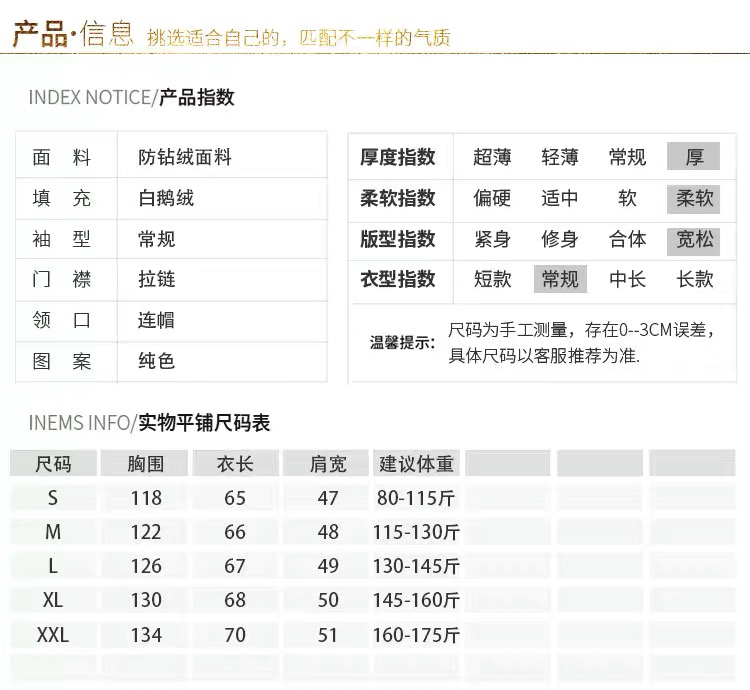Image resolution: width=750 pixels, height=690 pixels.
Task: Click the 建议体重 column header
Action: click(x=416, y=464)
